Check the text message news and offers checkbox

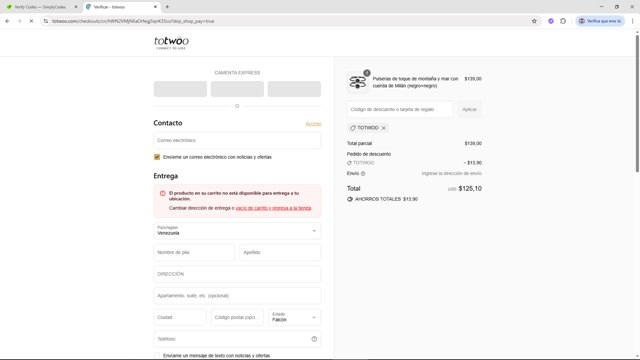point(157,356)
